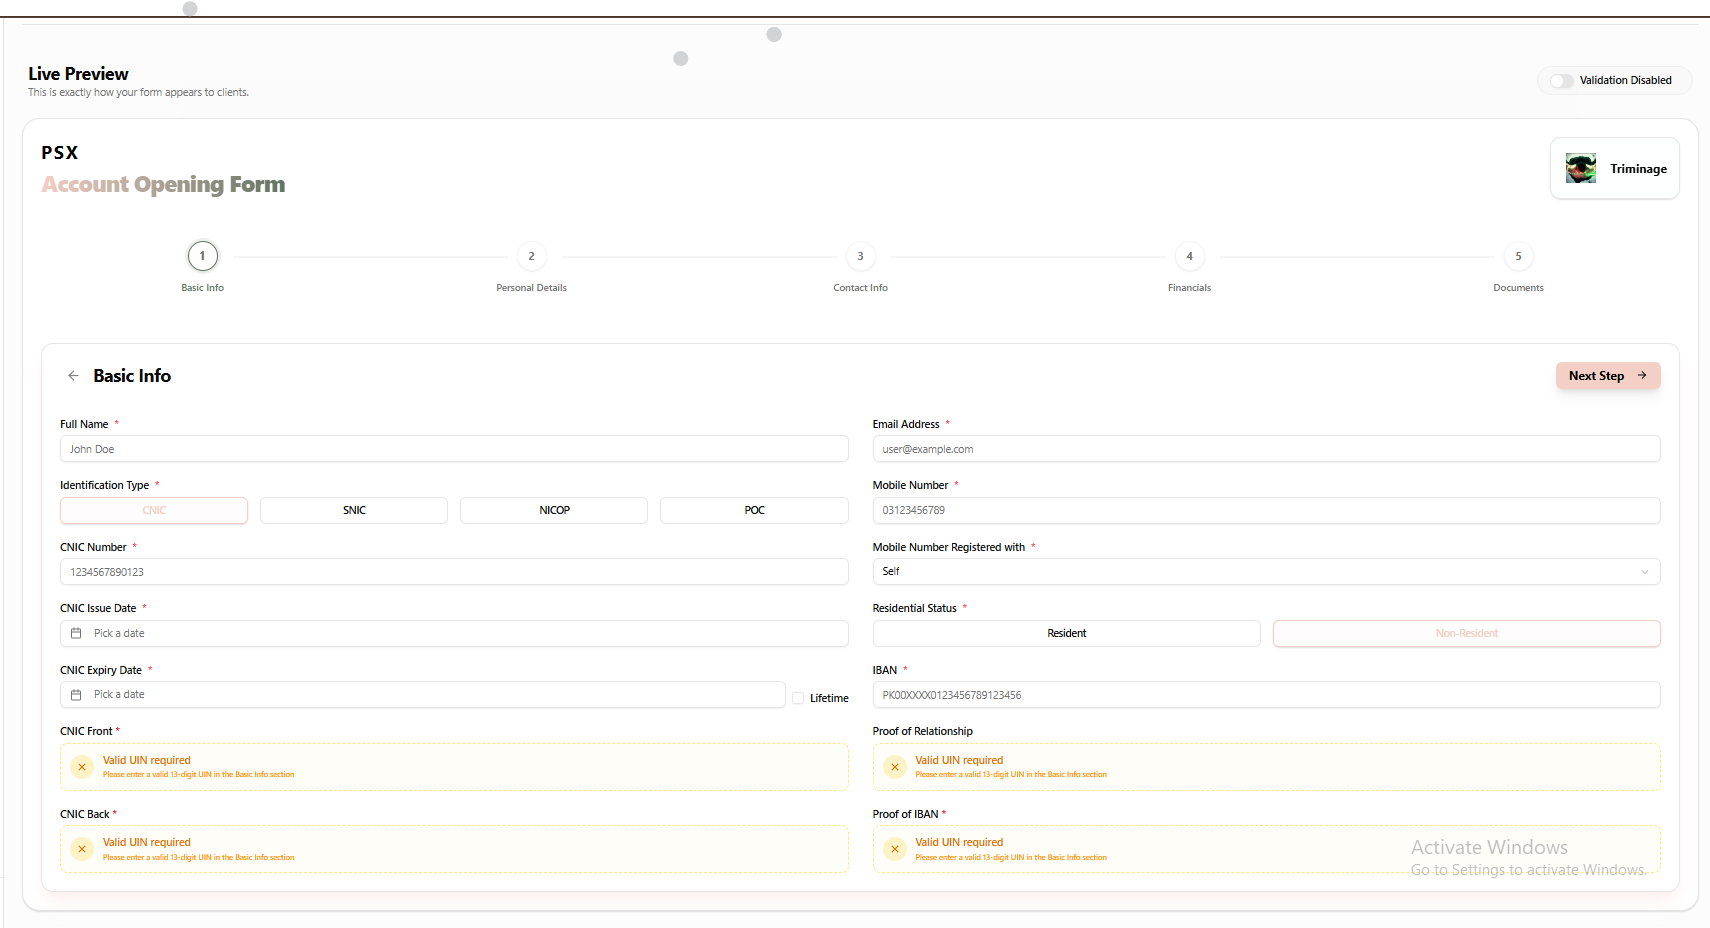Click the error icon on CNIC Front field

coord(82,766)
